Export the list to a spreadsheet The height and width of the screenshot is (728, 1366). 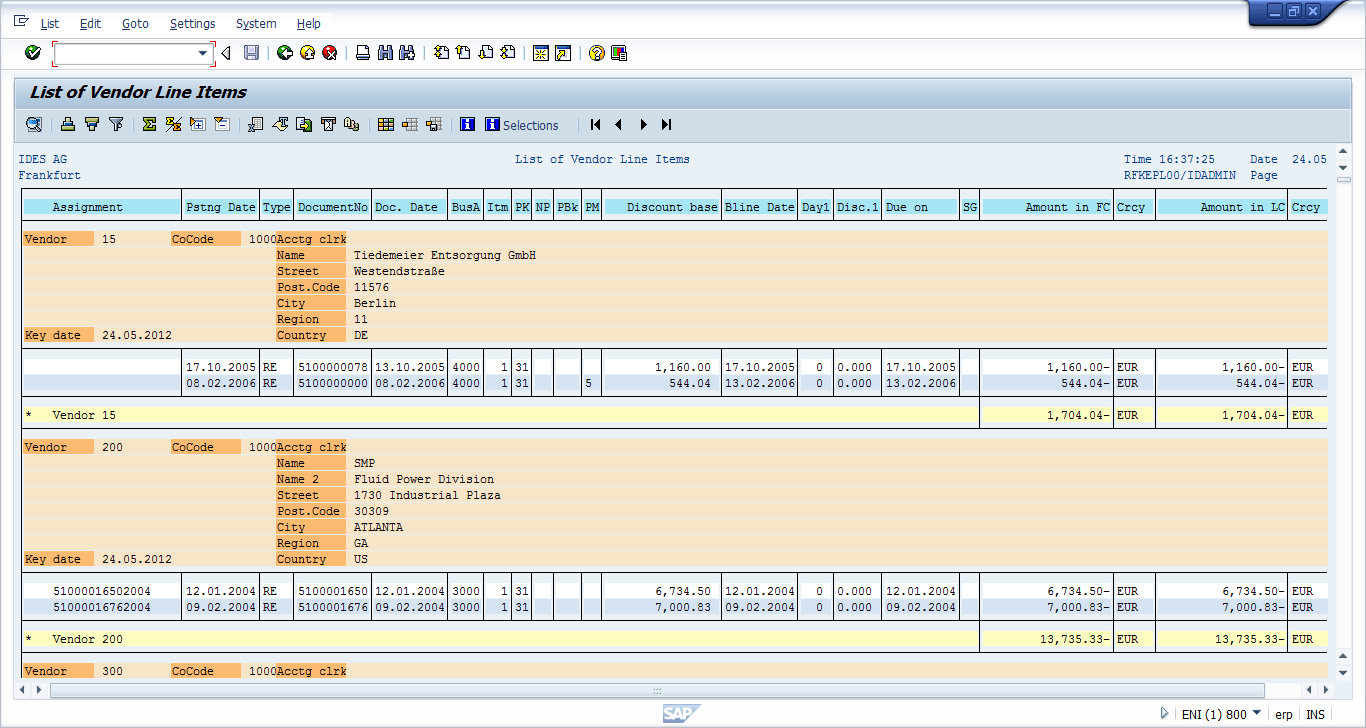(x=253, y=124)
